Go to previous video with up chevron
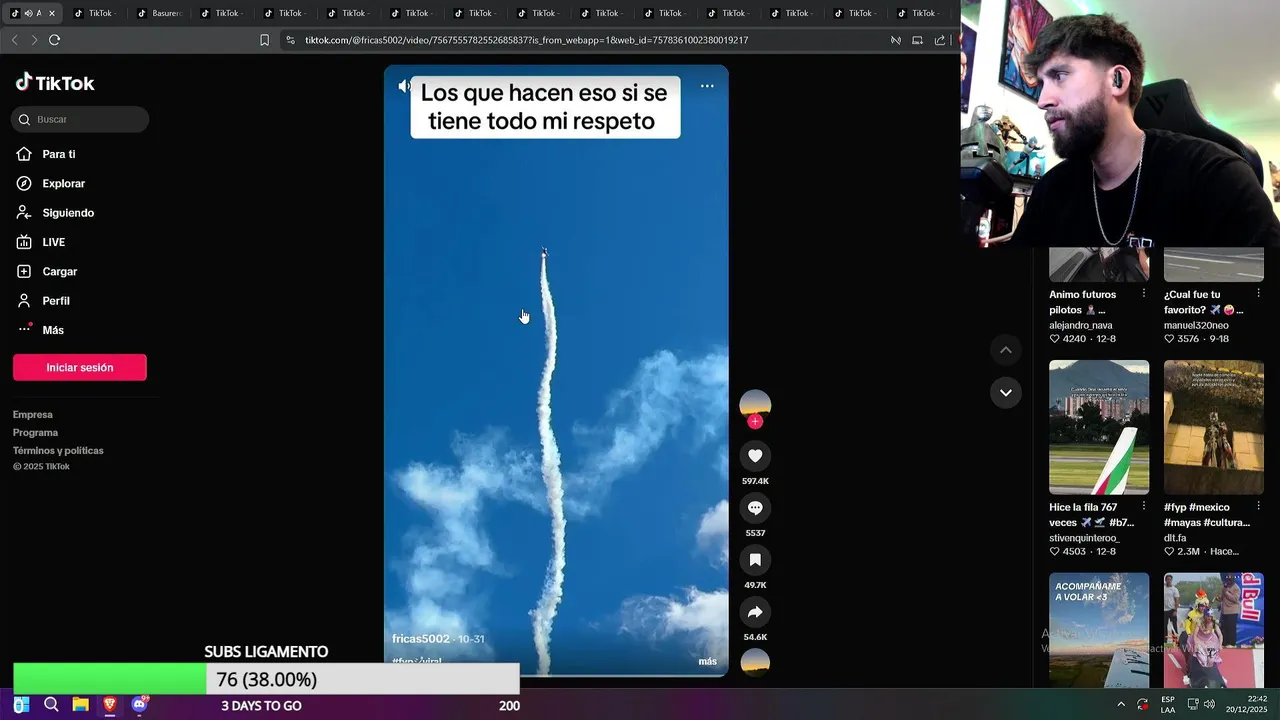The height and width of the screenshot is (720, 1280). coord(1006,350)
